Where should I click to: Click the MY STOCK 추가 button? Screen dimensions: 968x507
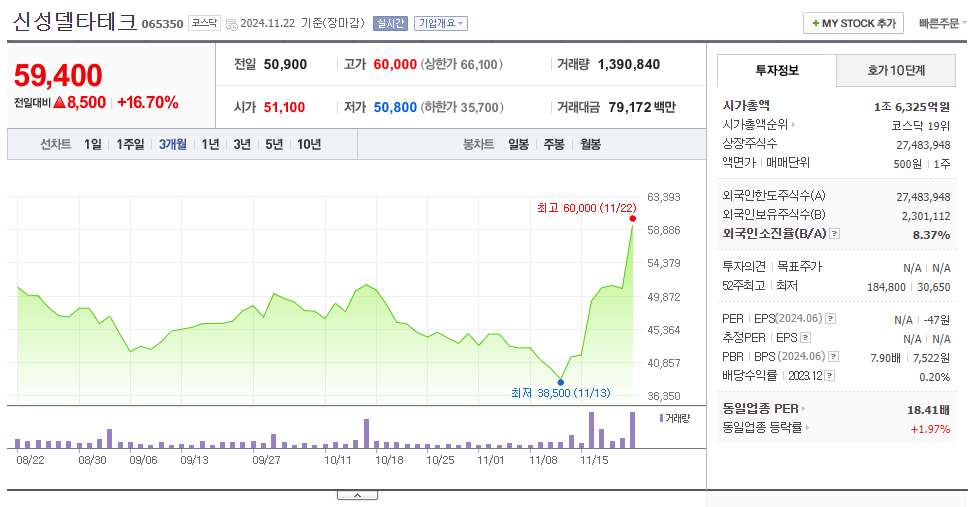pyautogui.click(x=853, y=23)
